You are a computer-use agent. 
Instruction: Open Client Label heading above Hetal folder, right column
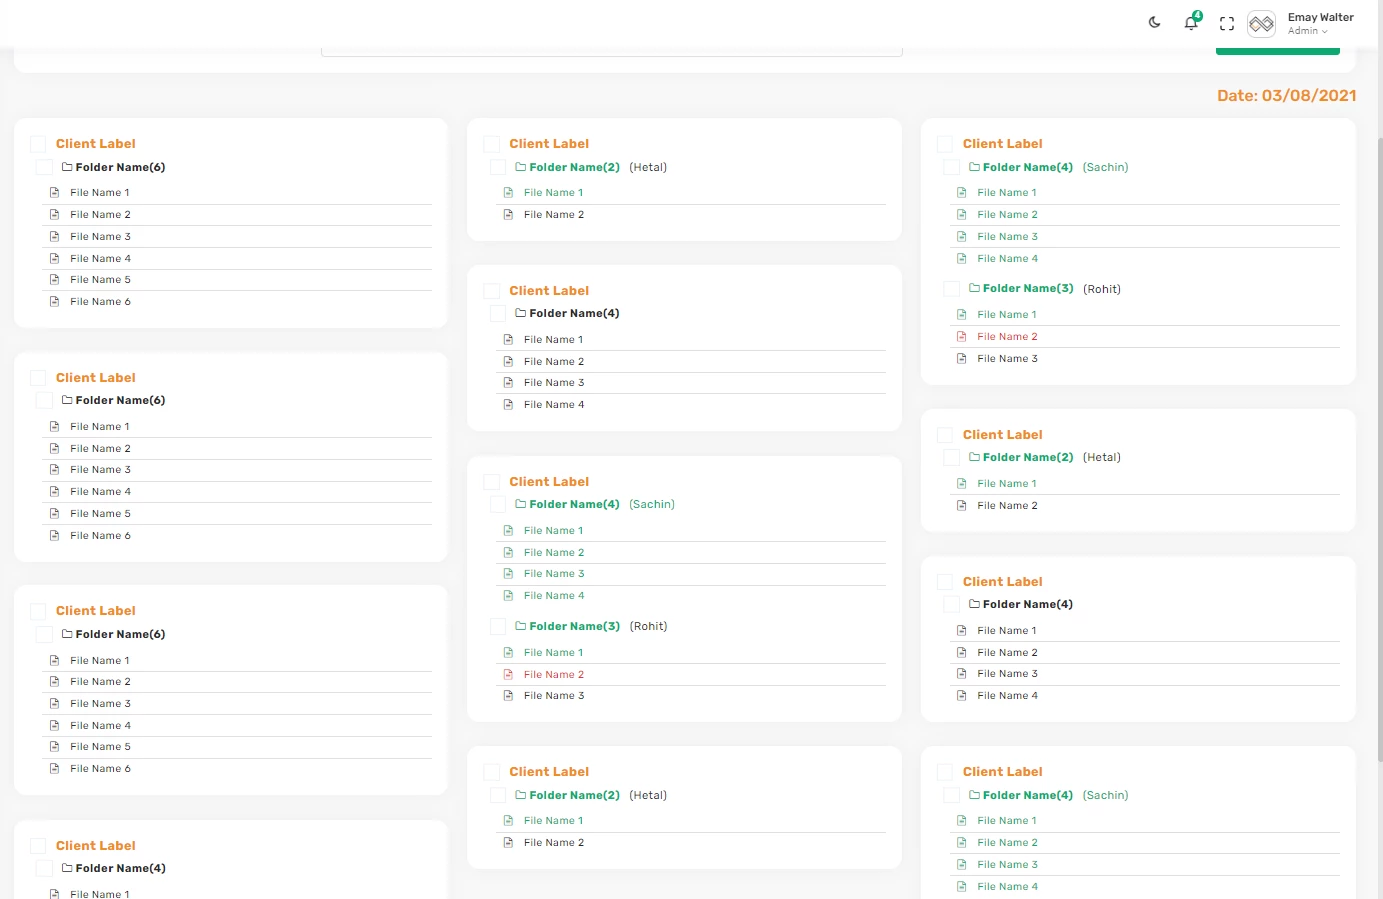pos(1003,435)
